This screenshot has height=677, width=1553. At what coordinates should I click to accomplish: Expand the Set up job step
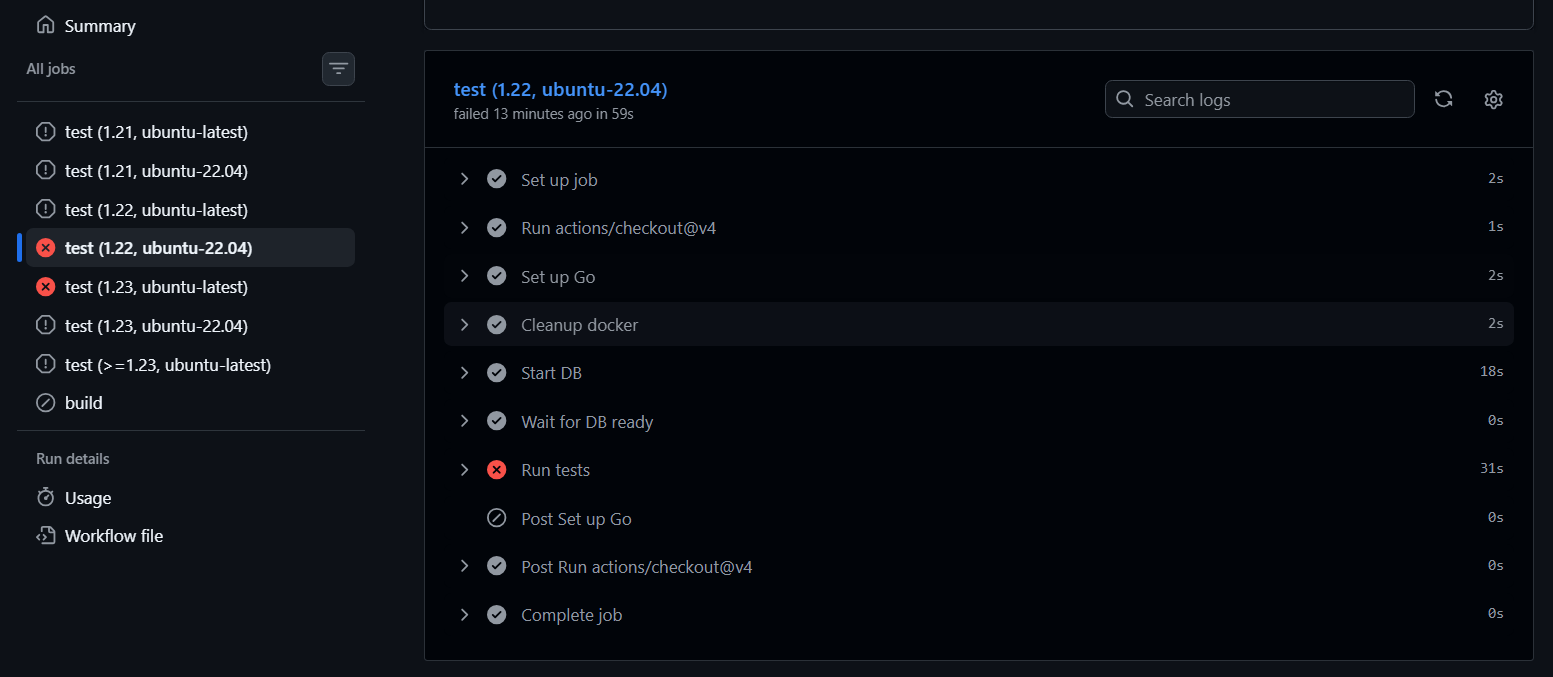464,179
